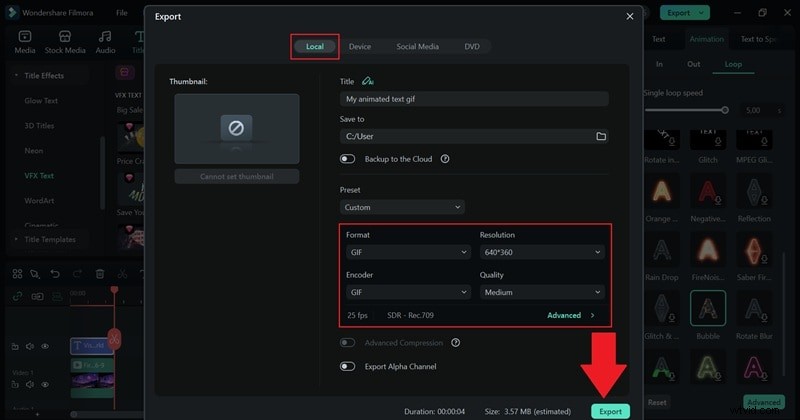This screenshot has width=800, height=420.
Task: Open the Quality dropdown set to Medium
Action: tap(541, 292)
